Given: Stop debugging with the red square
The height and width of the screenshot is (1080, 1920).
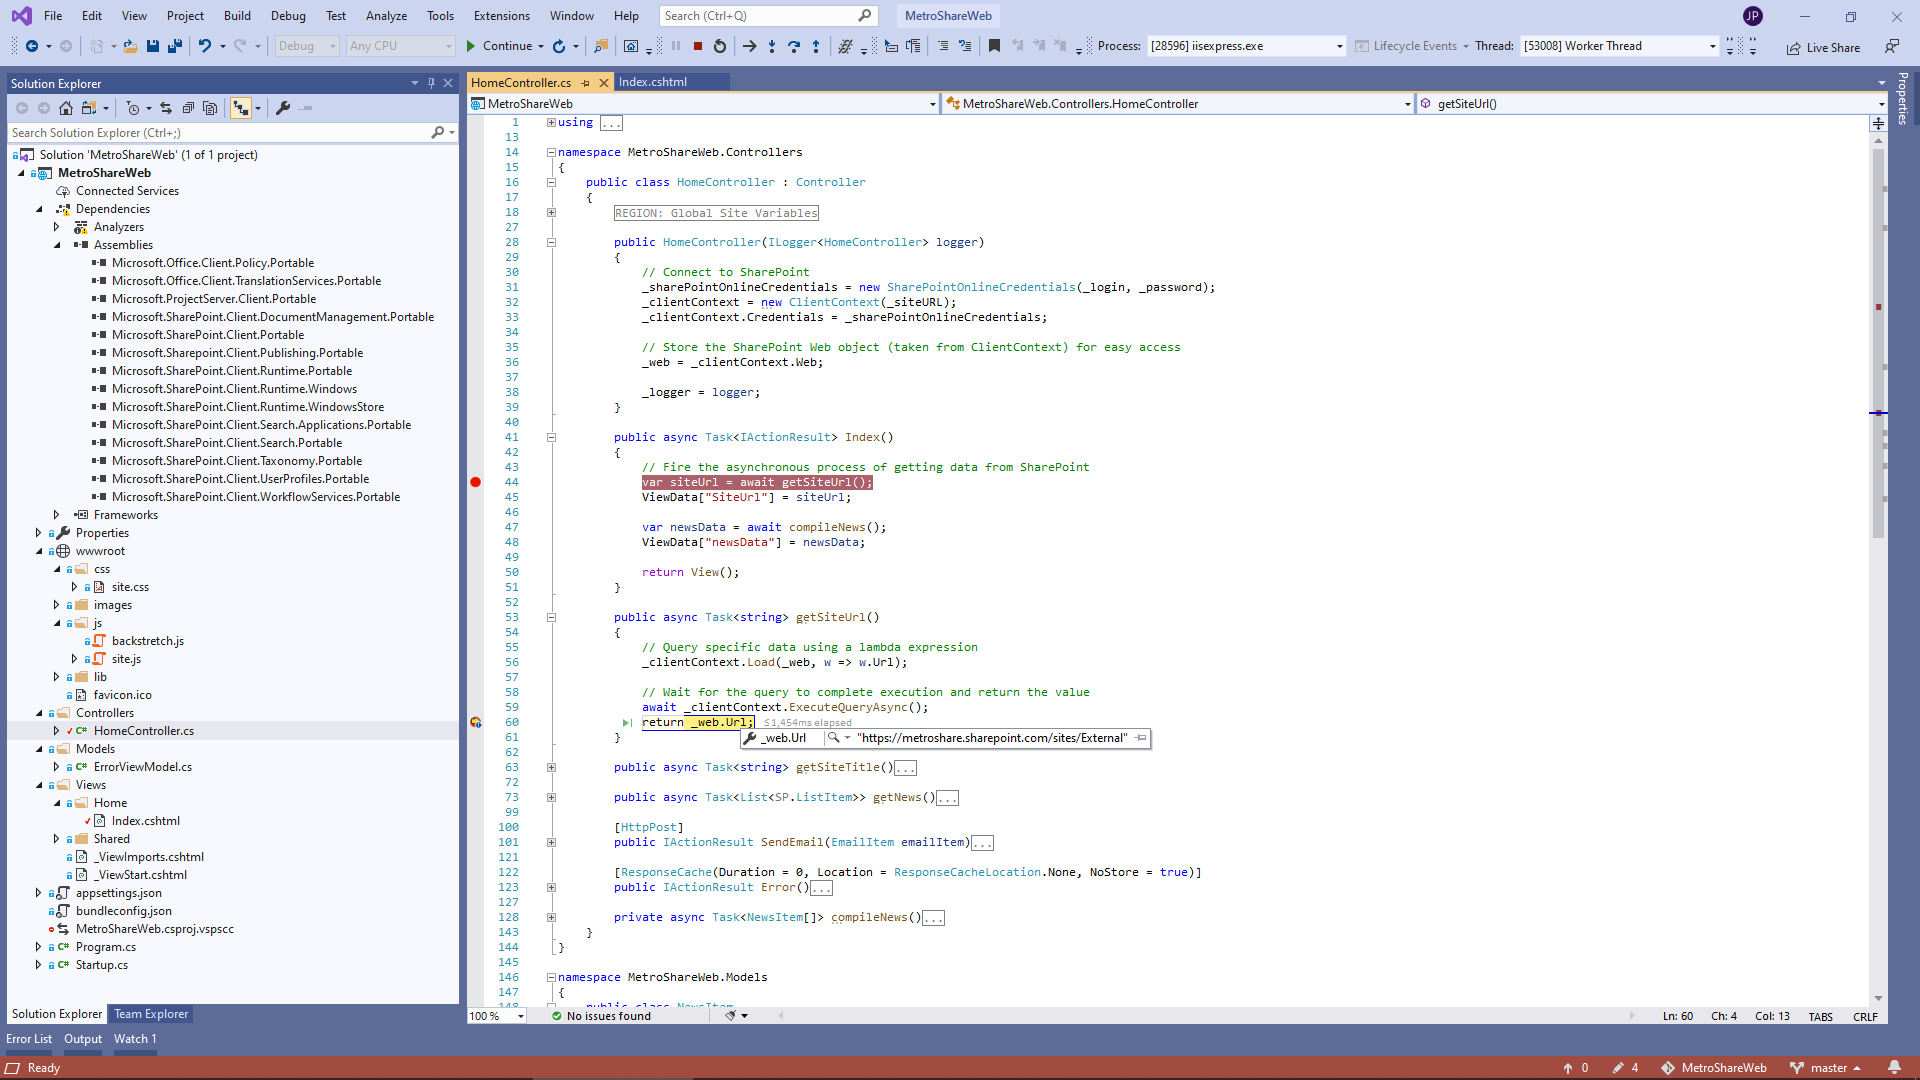Looking at the screenshot, I should coord(698,46).
